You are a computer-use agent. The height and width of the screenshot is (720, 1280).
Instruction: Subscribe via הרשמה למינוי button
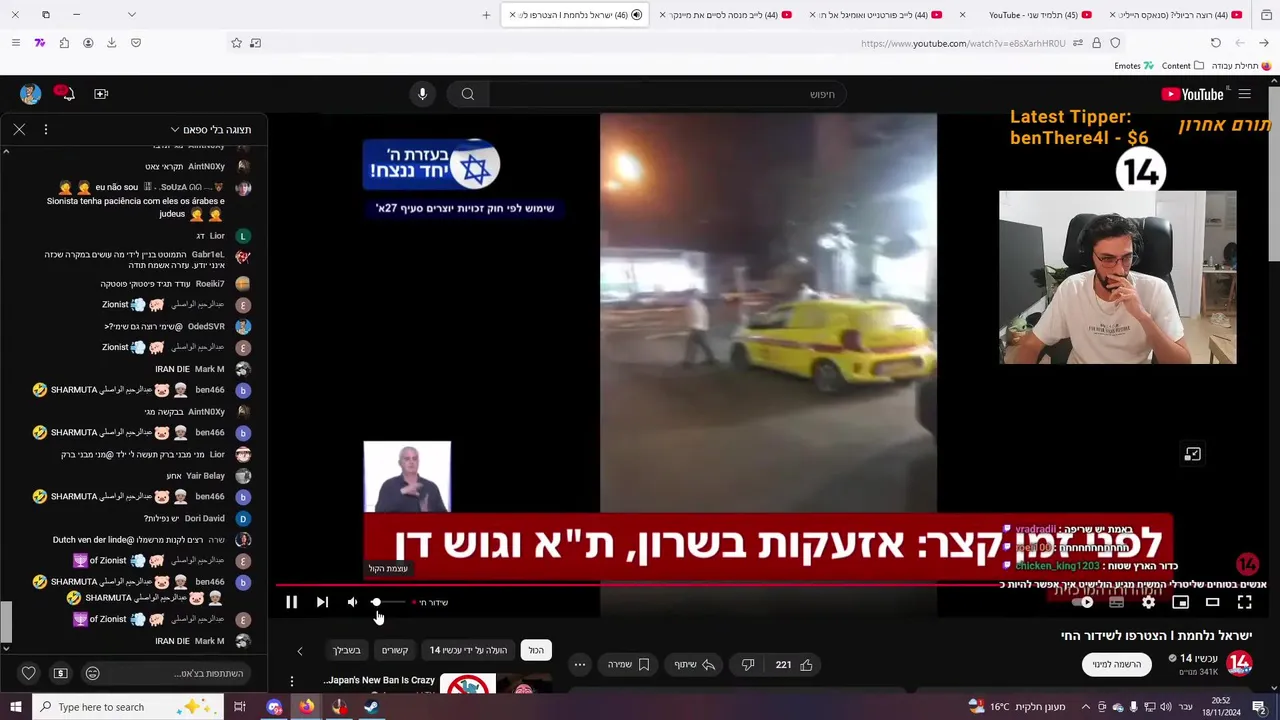pyautogui.click(x=1116, y=664)
